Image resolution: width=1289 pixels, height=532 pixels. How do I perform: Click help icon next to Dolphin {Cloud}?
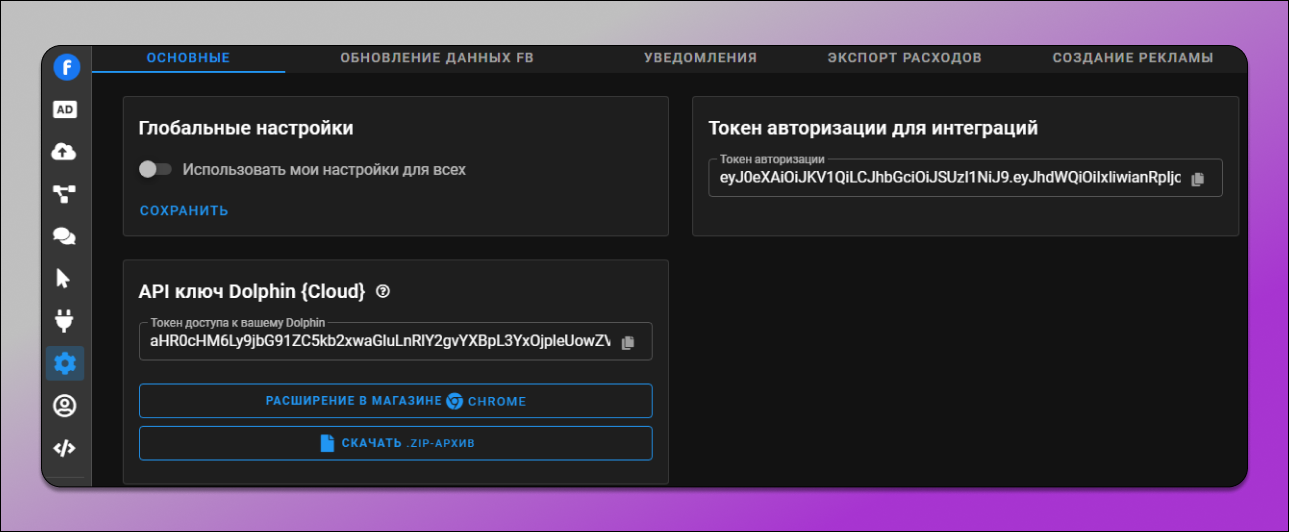[x=382, y=292]
